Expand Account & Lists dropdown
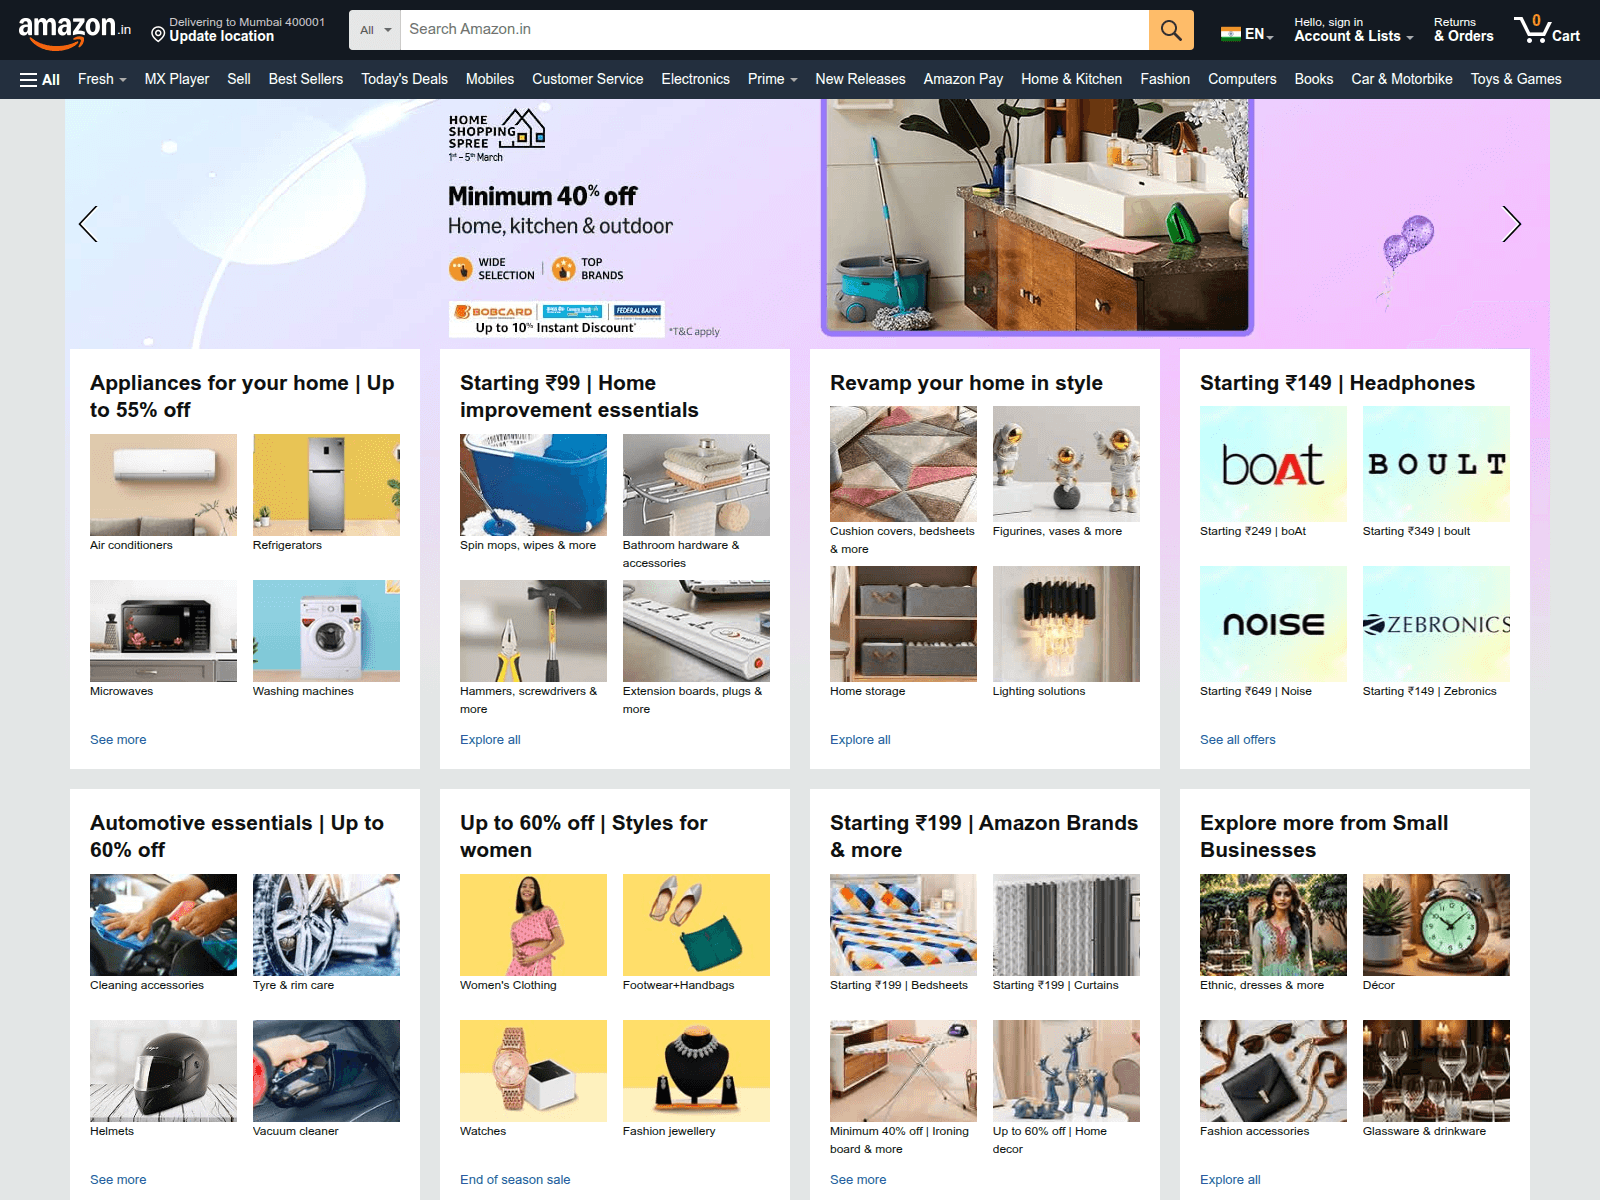This screenshot has height=1200, width=1600. click(x=1353, y=30)
